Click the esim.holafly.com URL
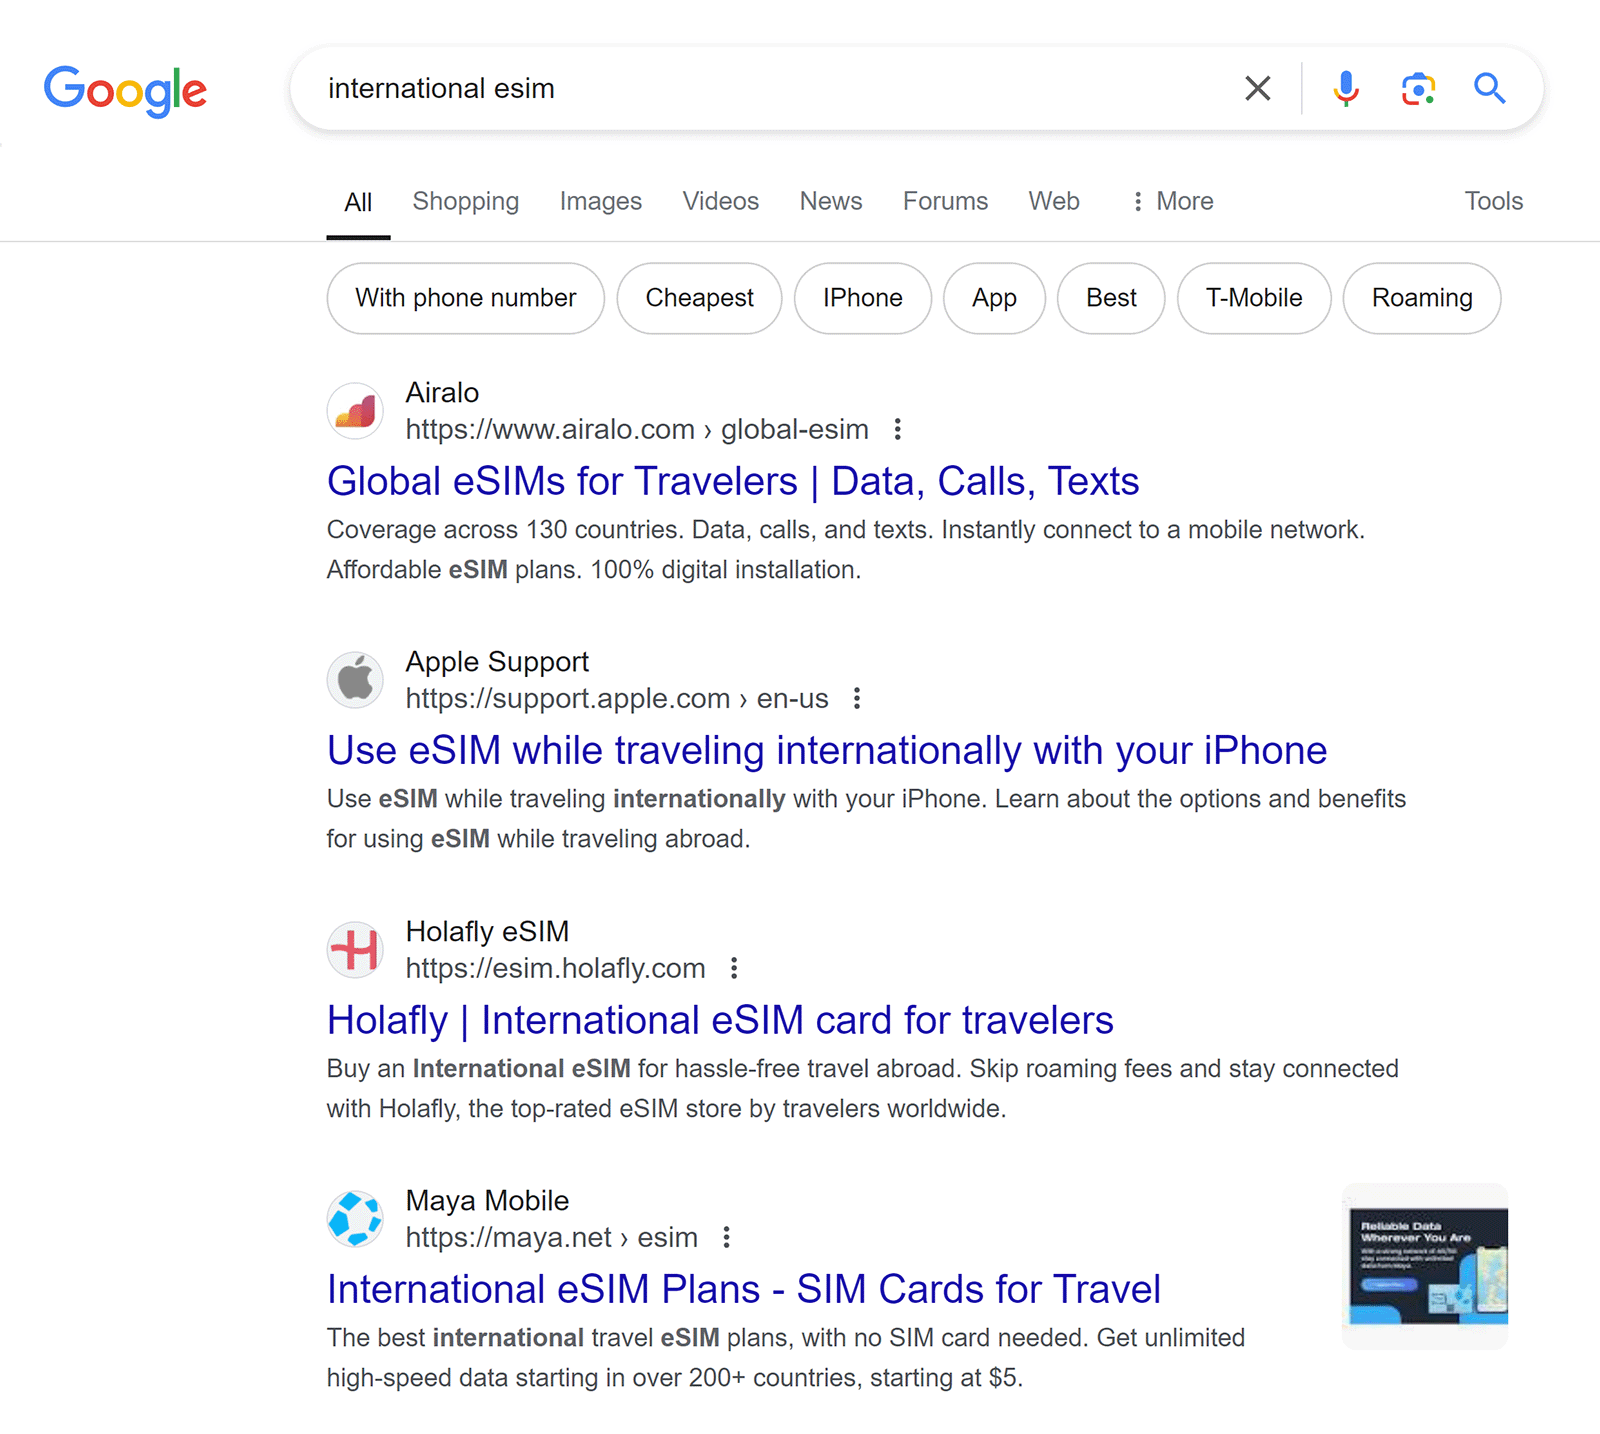Screen dimensions: 1600x1434 point(555,968)
